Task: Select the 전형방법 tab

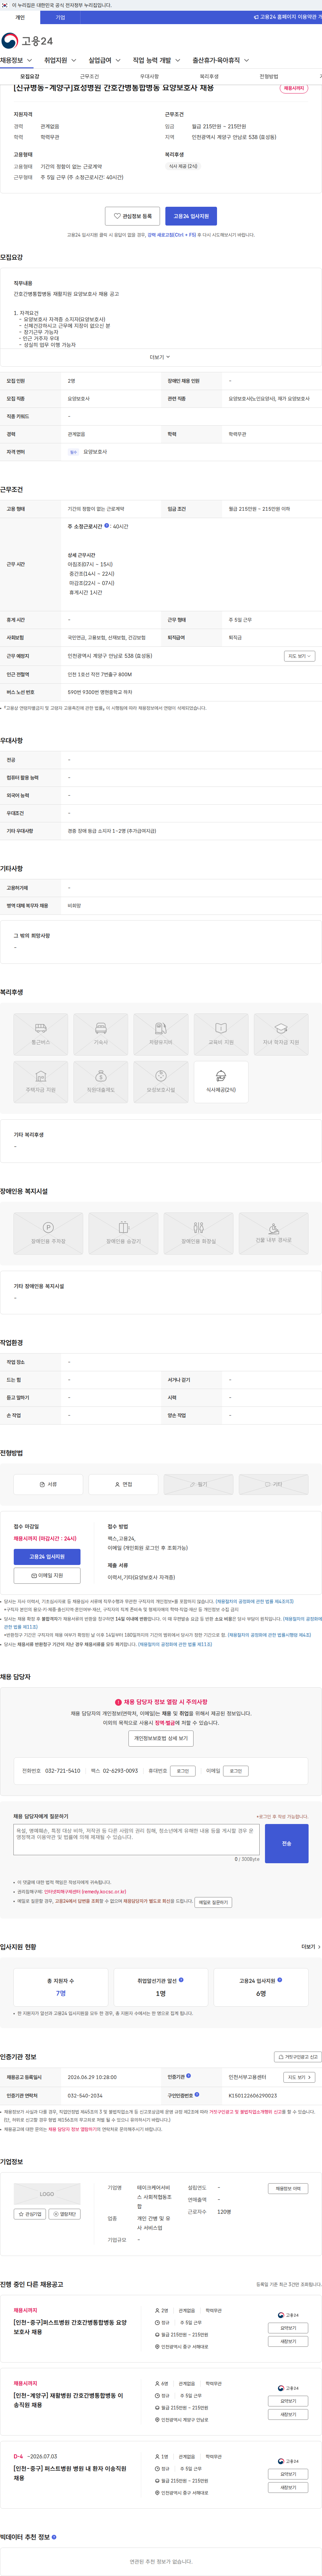Action: click(x=269, y=76)
